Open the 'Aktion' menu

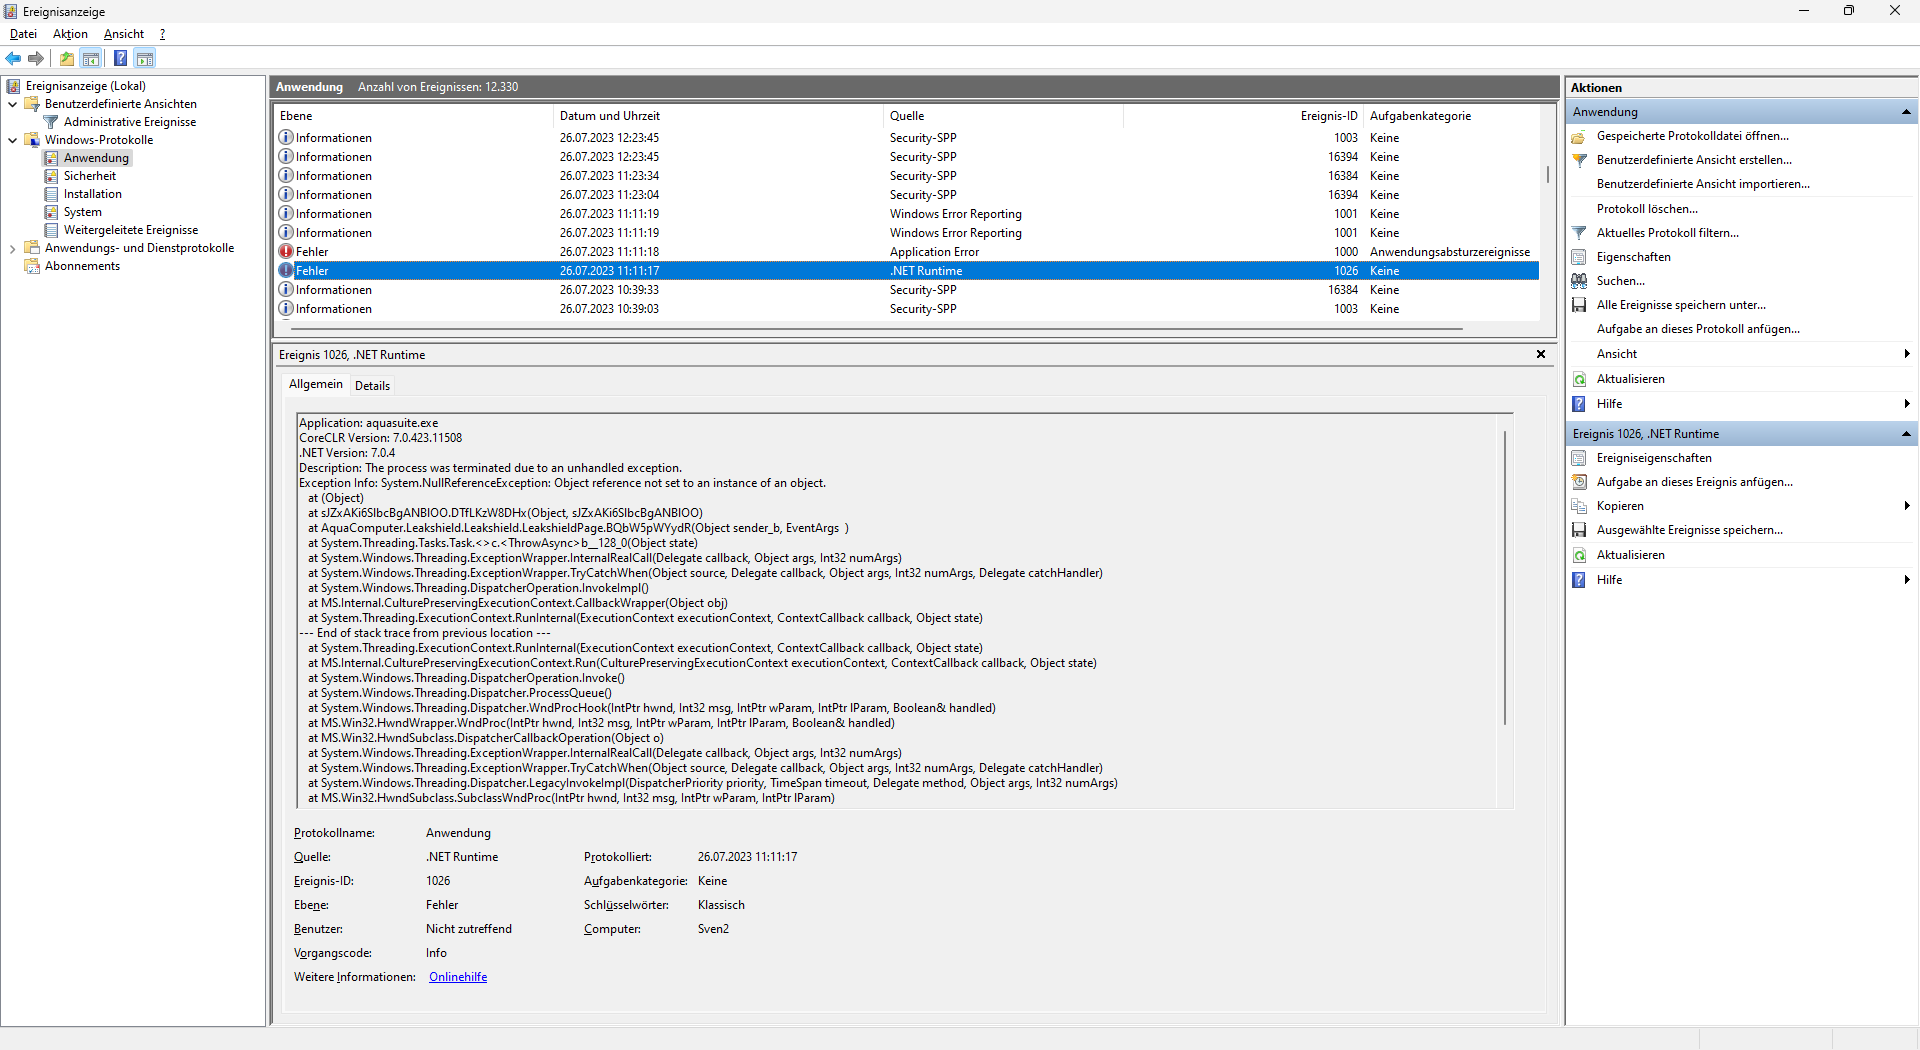tap(70, 34)
